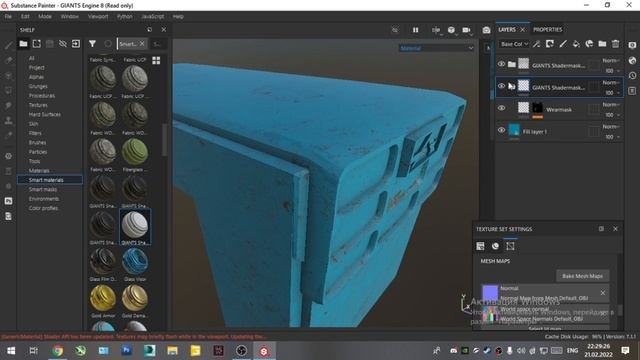Open the blend mode dropdown of the Wearmask layer
640x360 pixels.
[x=611, y=104]
